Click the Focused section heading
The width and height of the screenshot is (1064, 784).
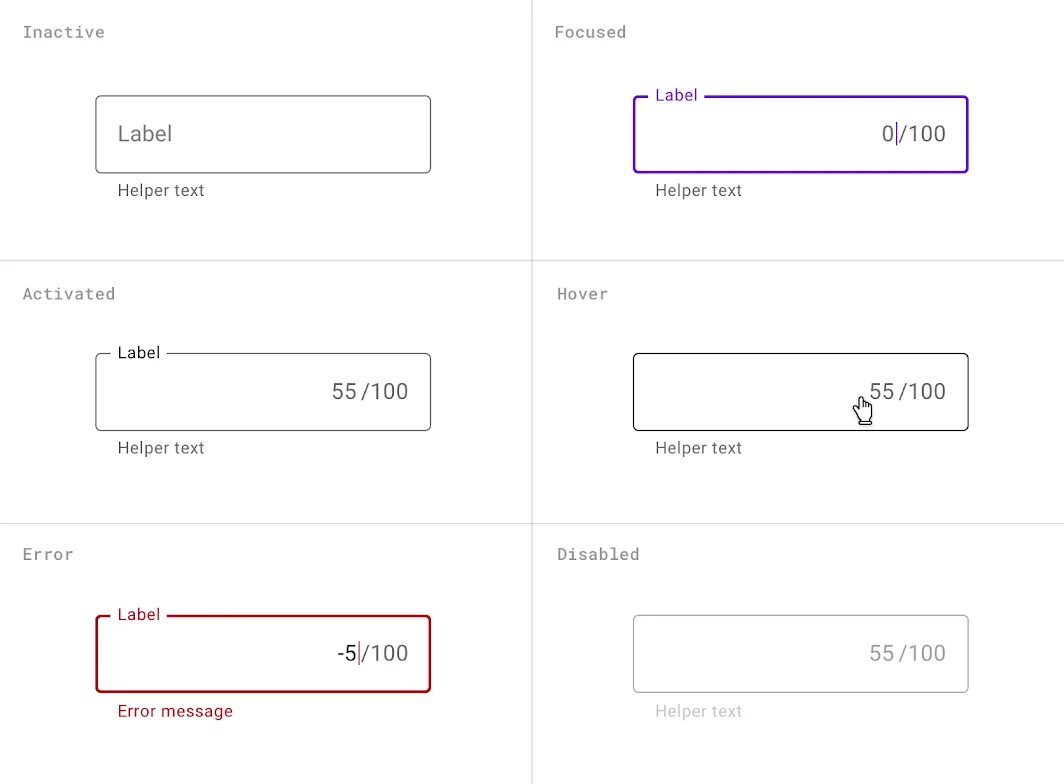pos(590,32)
